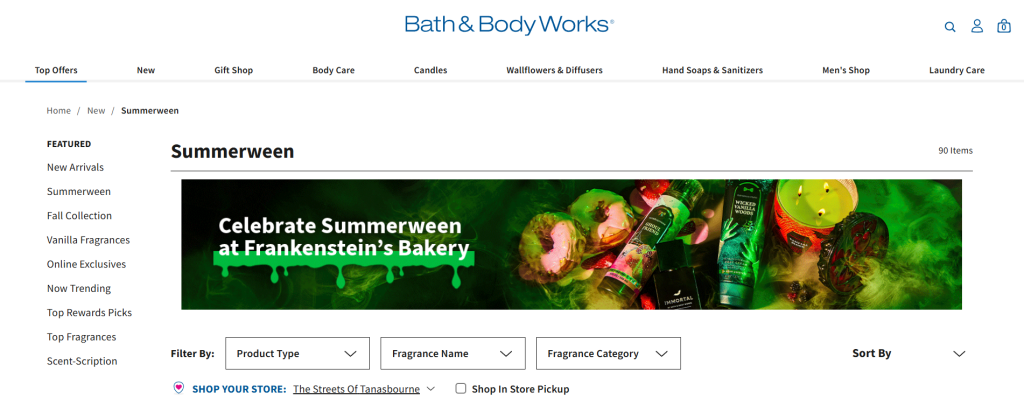Open the account profile icon
The height and width of the screenshot is (405, 1024).
977,26
